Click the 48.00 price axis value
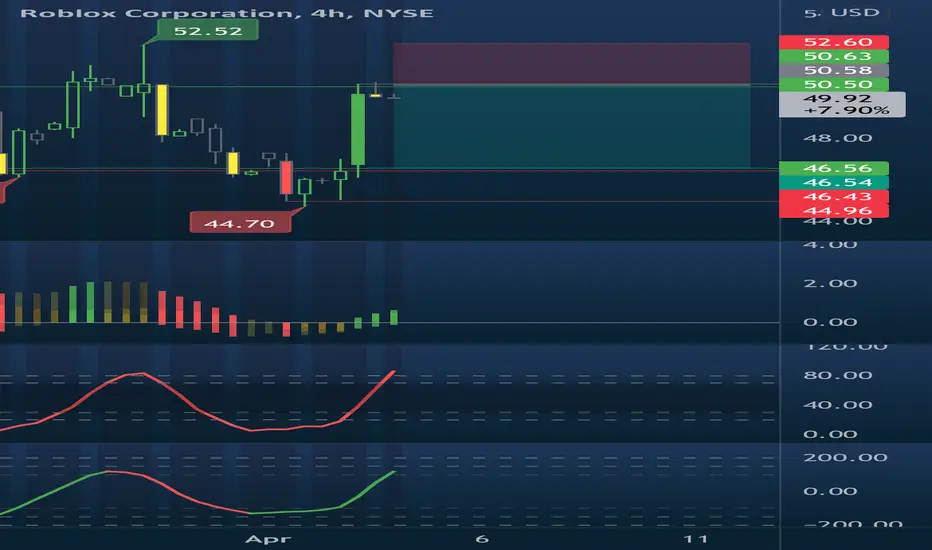The image size is (932, 550). click(837, 138)
